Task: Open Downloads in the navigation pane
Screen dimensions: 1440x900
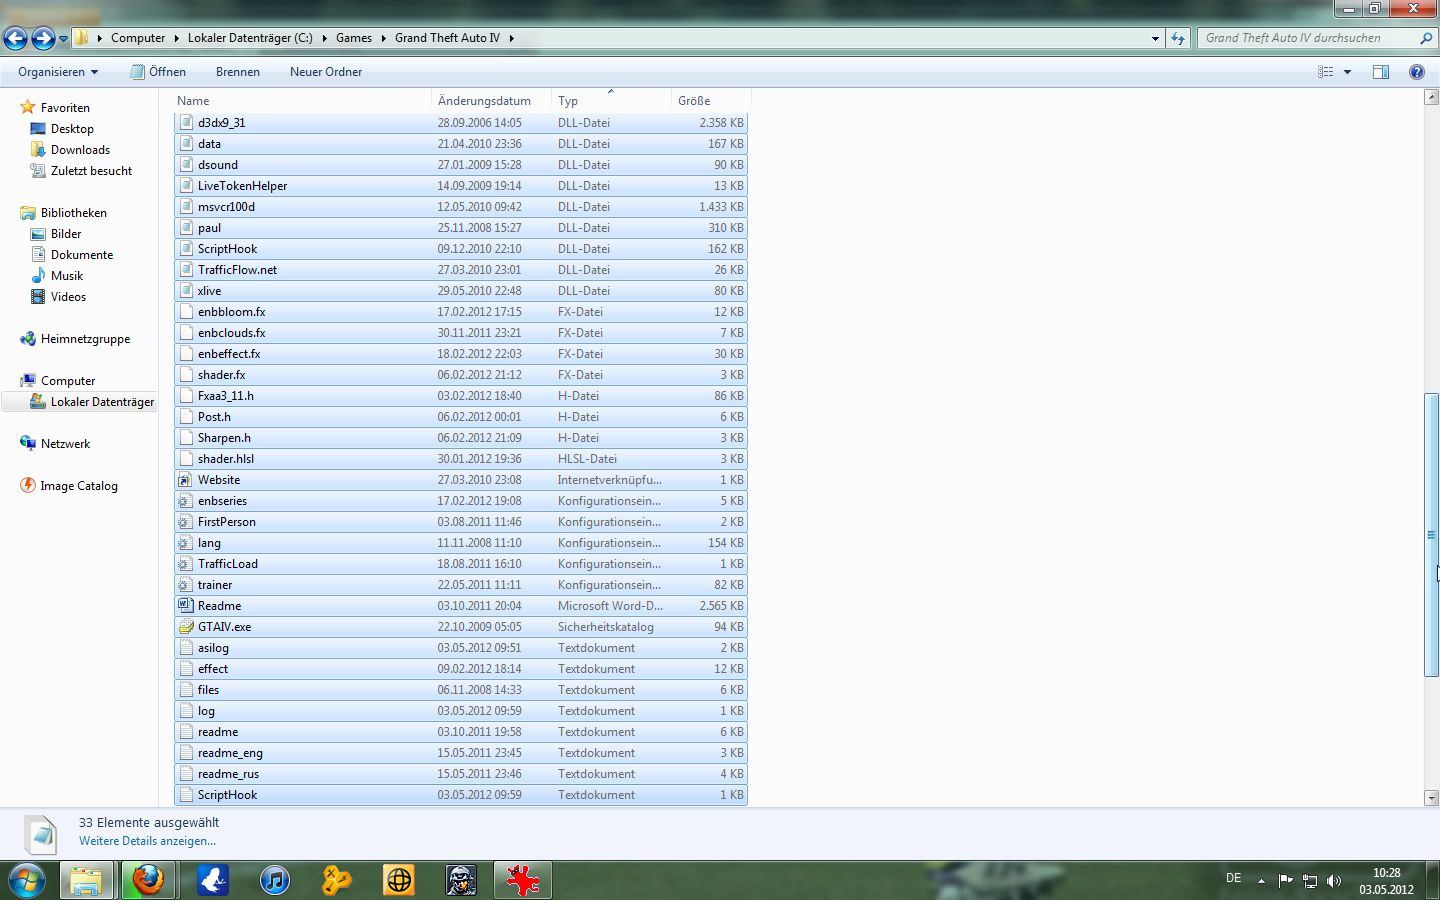Action: click(80, 150)
